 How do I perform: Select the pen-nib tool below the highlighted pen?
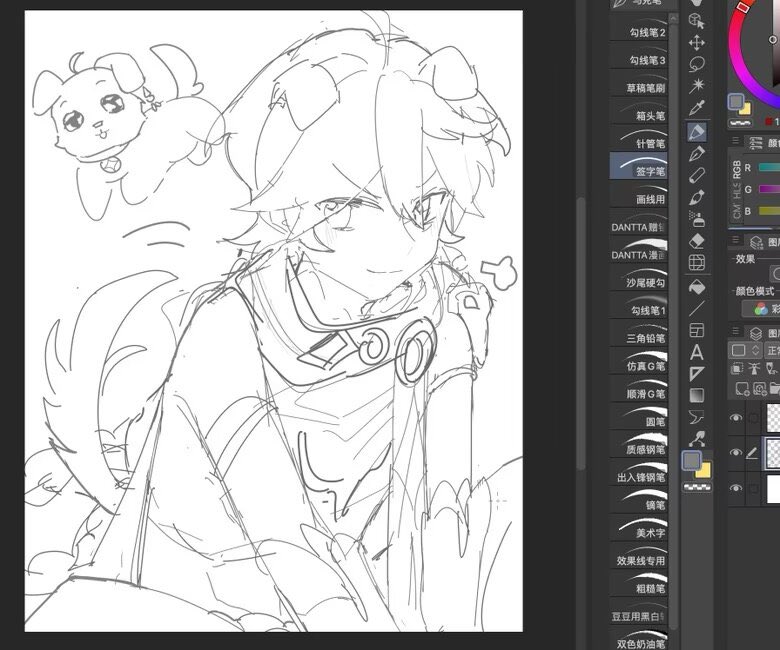(696, 154)
